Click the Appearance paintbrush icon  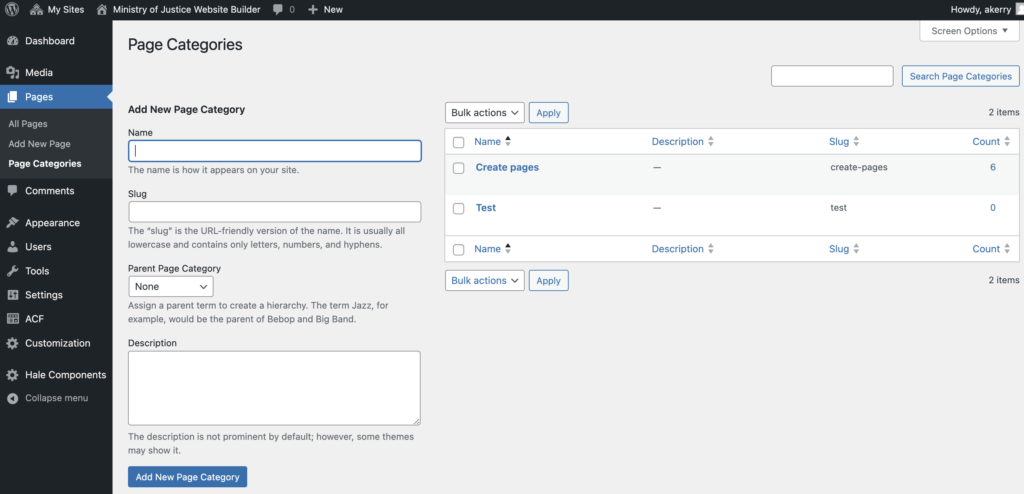12,223
